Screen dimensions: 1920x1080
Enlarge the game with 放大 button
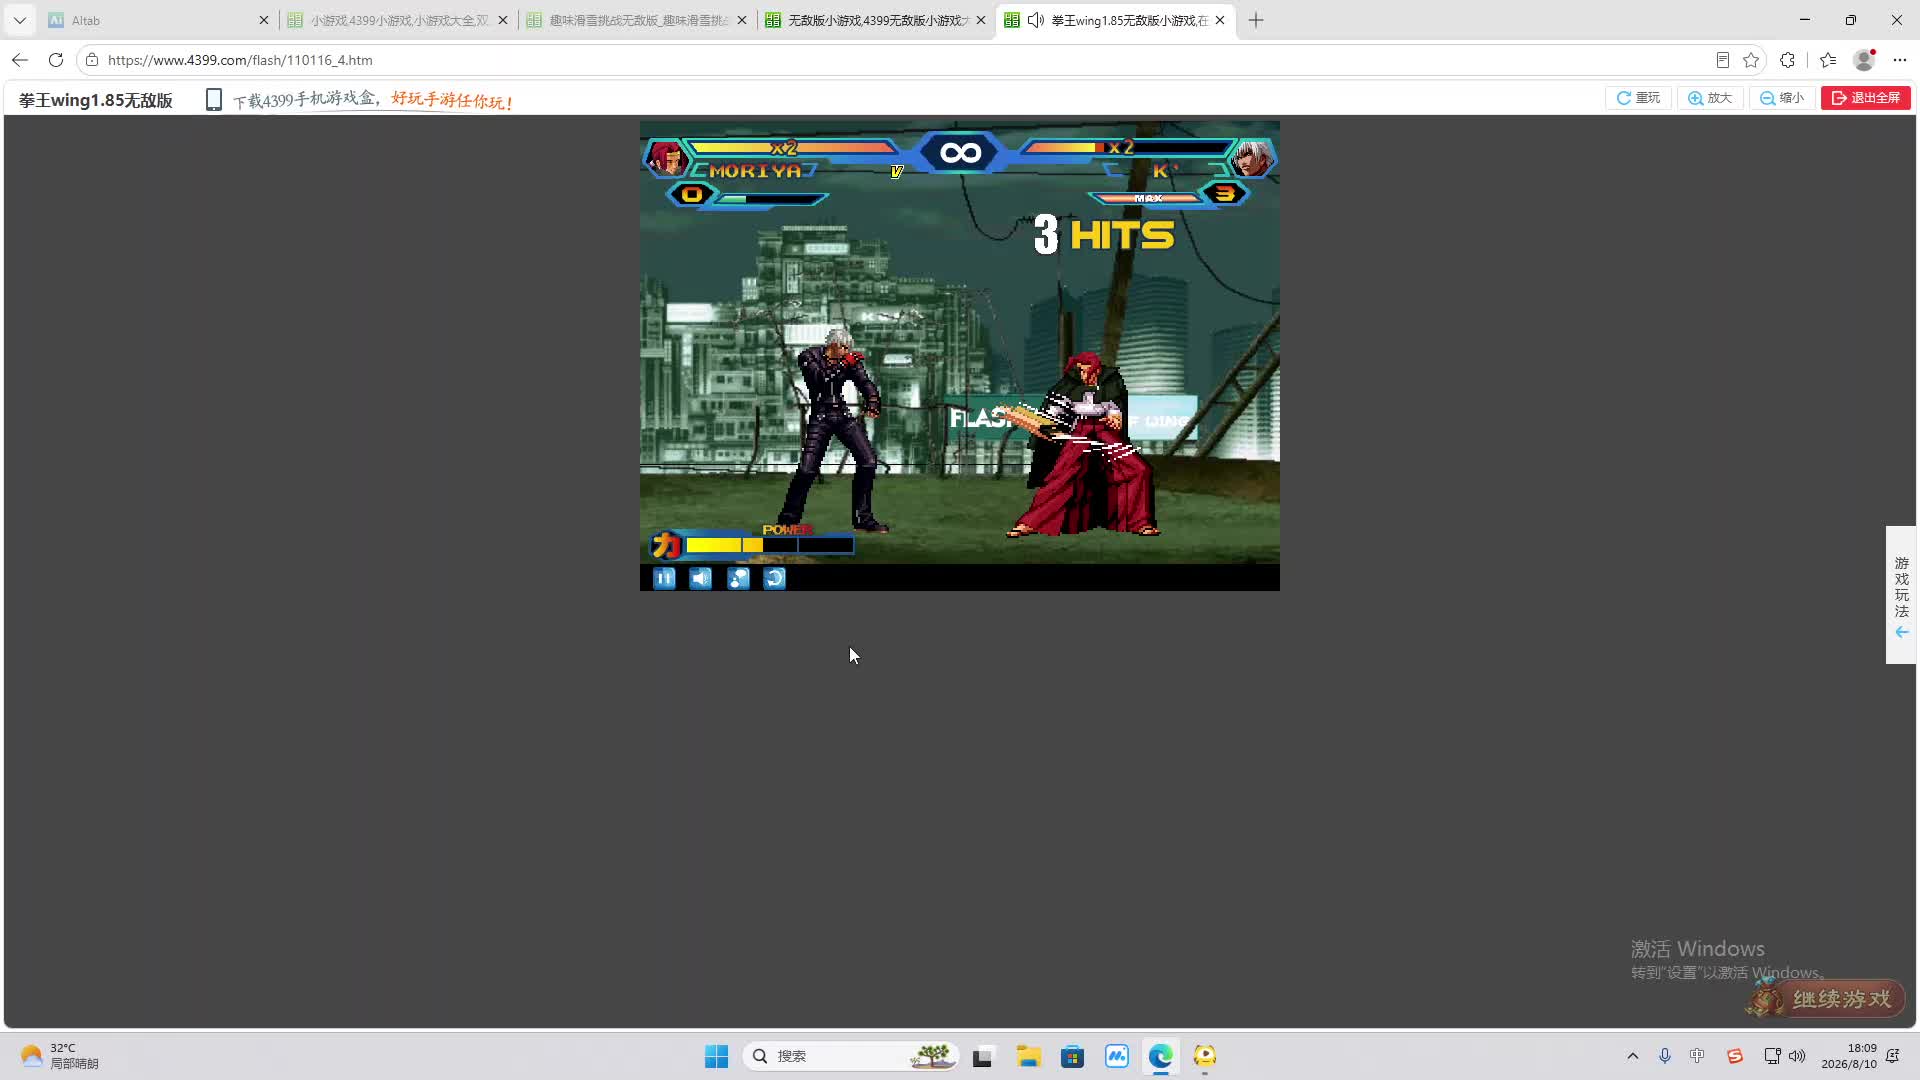[1710, 98]
